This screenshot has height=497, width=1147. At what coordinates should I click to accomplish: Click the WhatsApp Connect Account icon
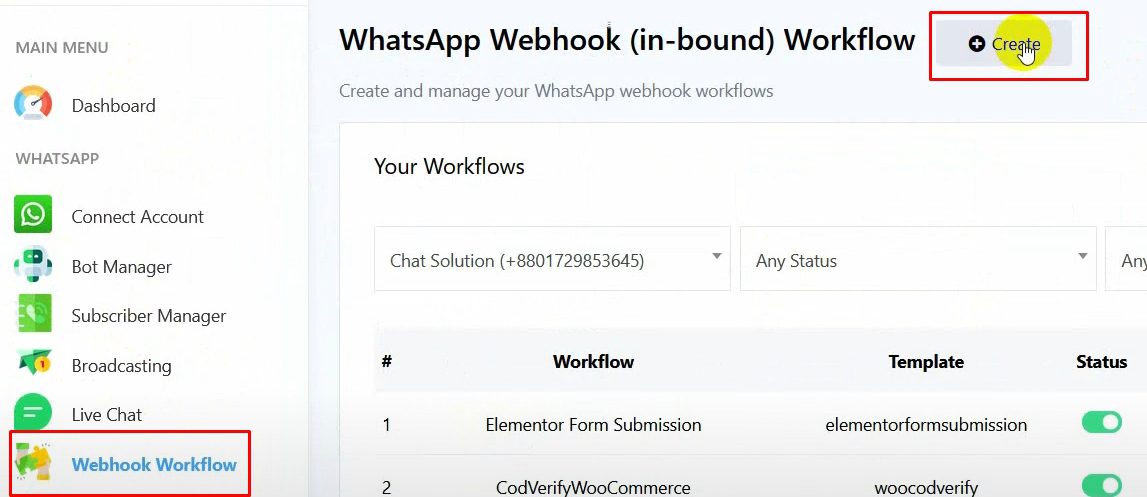pyautogui.click(x=33, y=216)
